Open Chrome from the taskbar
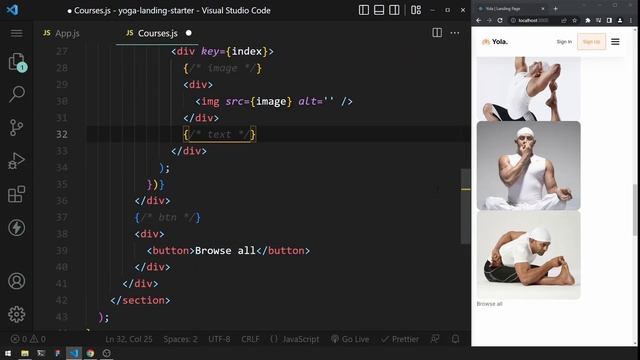 click(90, 353)
